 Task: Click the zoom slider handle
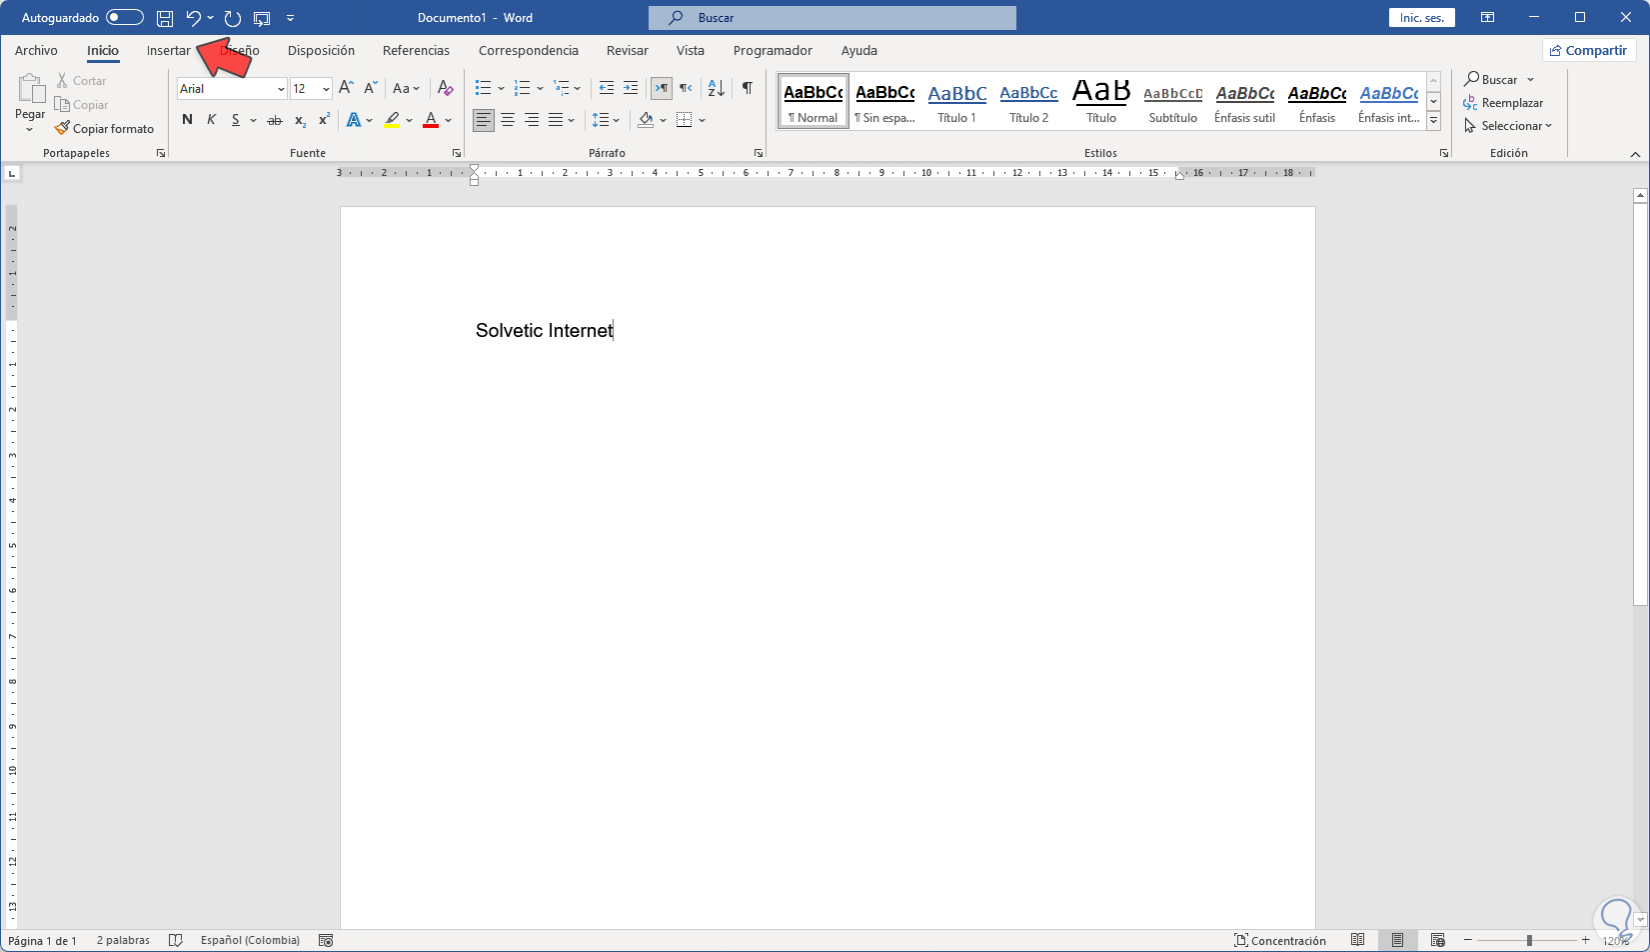point(1529,940)
